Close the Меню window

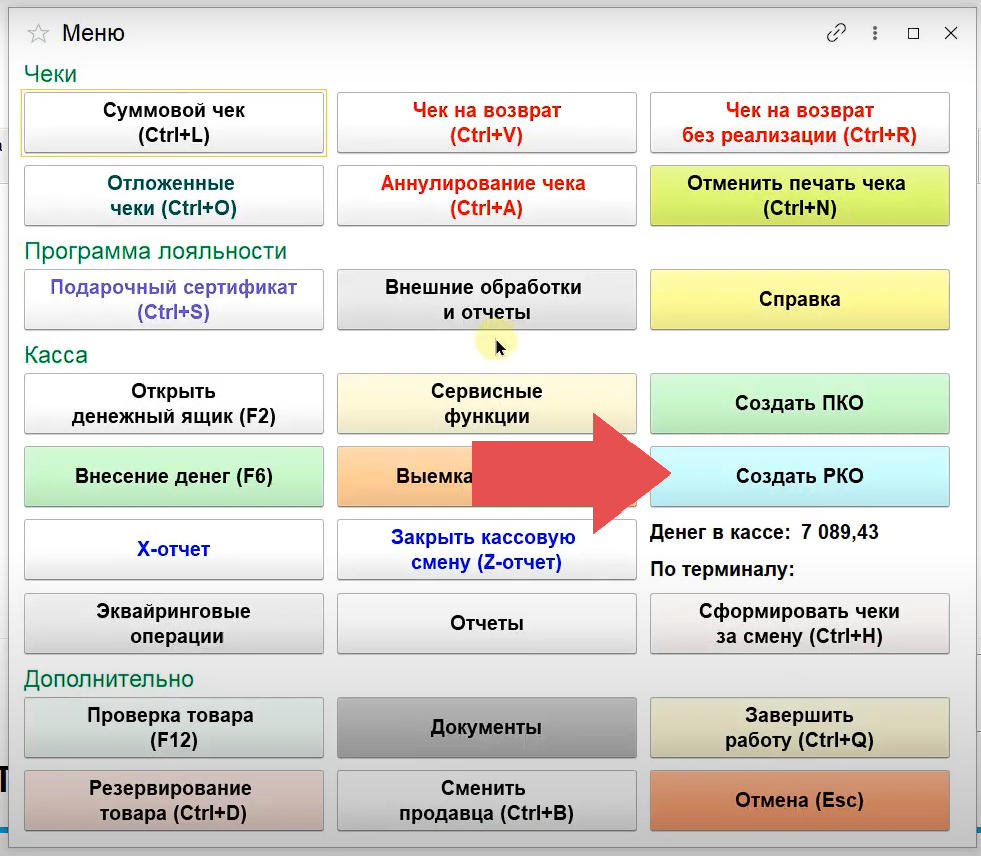[x=951, y=33]
